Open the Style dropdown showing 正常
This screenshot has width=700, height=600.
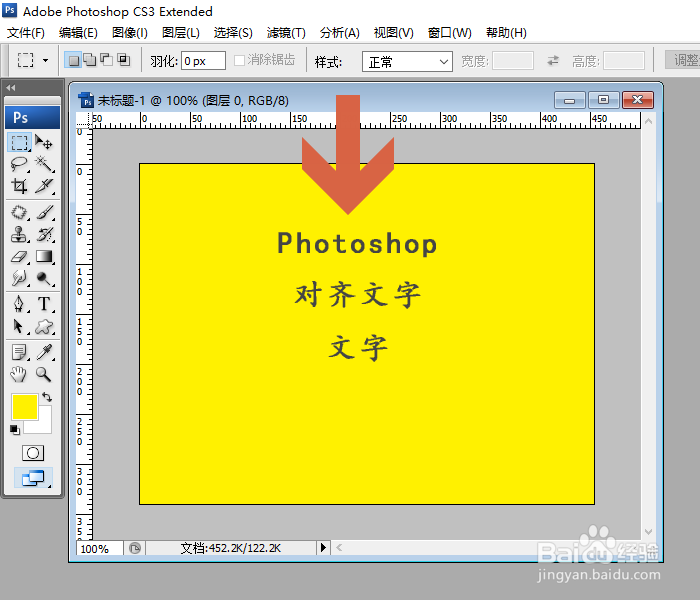point(407,61)
